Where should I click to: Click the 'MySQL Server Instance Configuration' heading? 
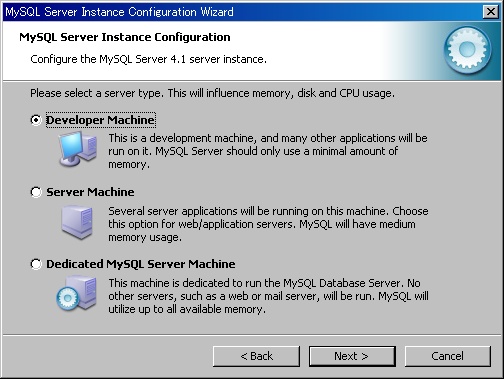(x=125, y=37)
